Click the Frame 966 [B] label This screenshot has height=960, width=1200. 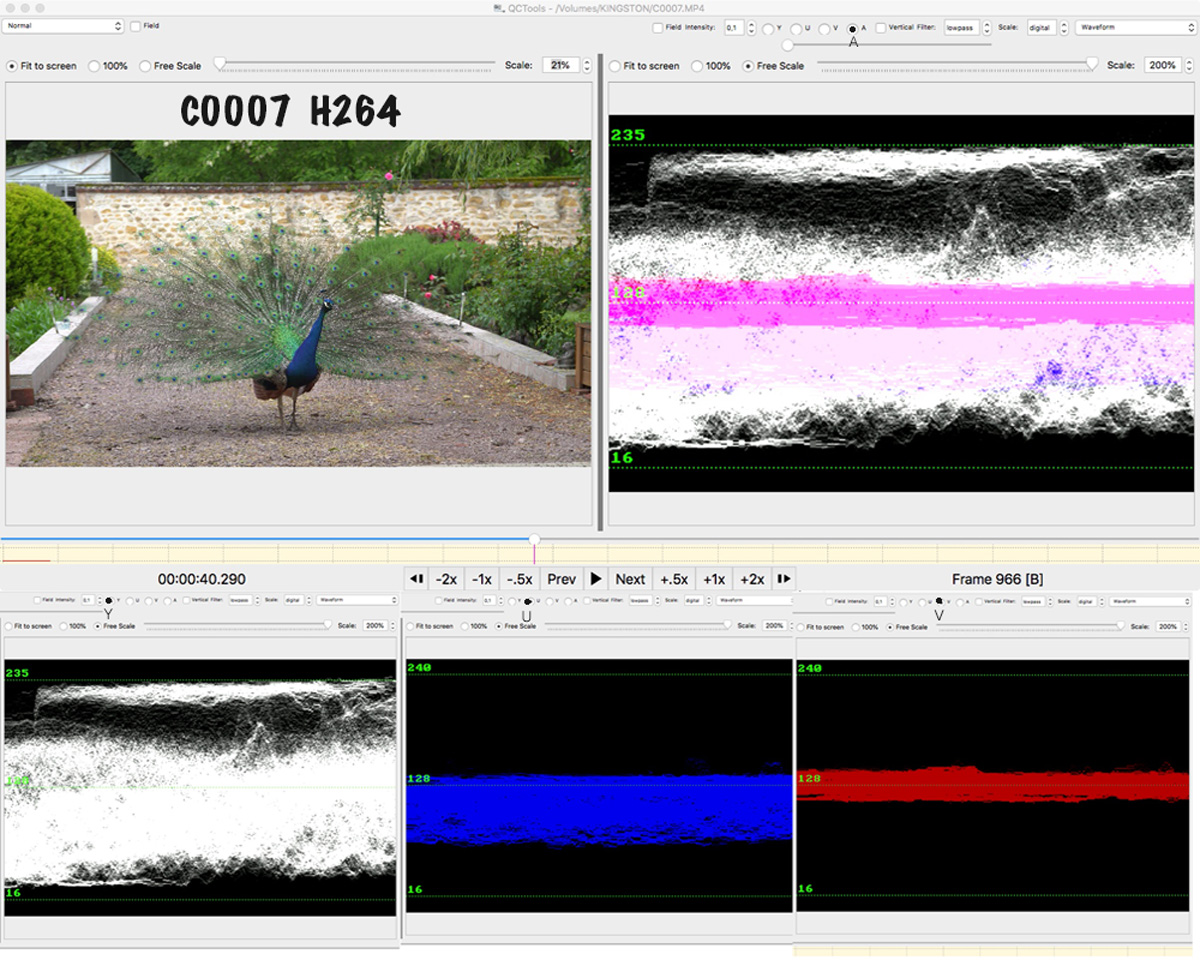[x=998, y=579]
